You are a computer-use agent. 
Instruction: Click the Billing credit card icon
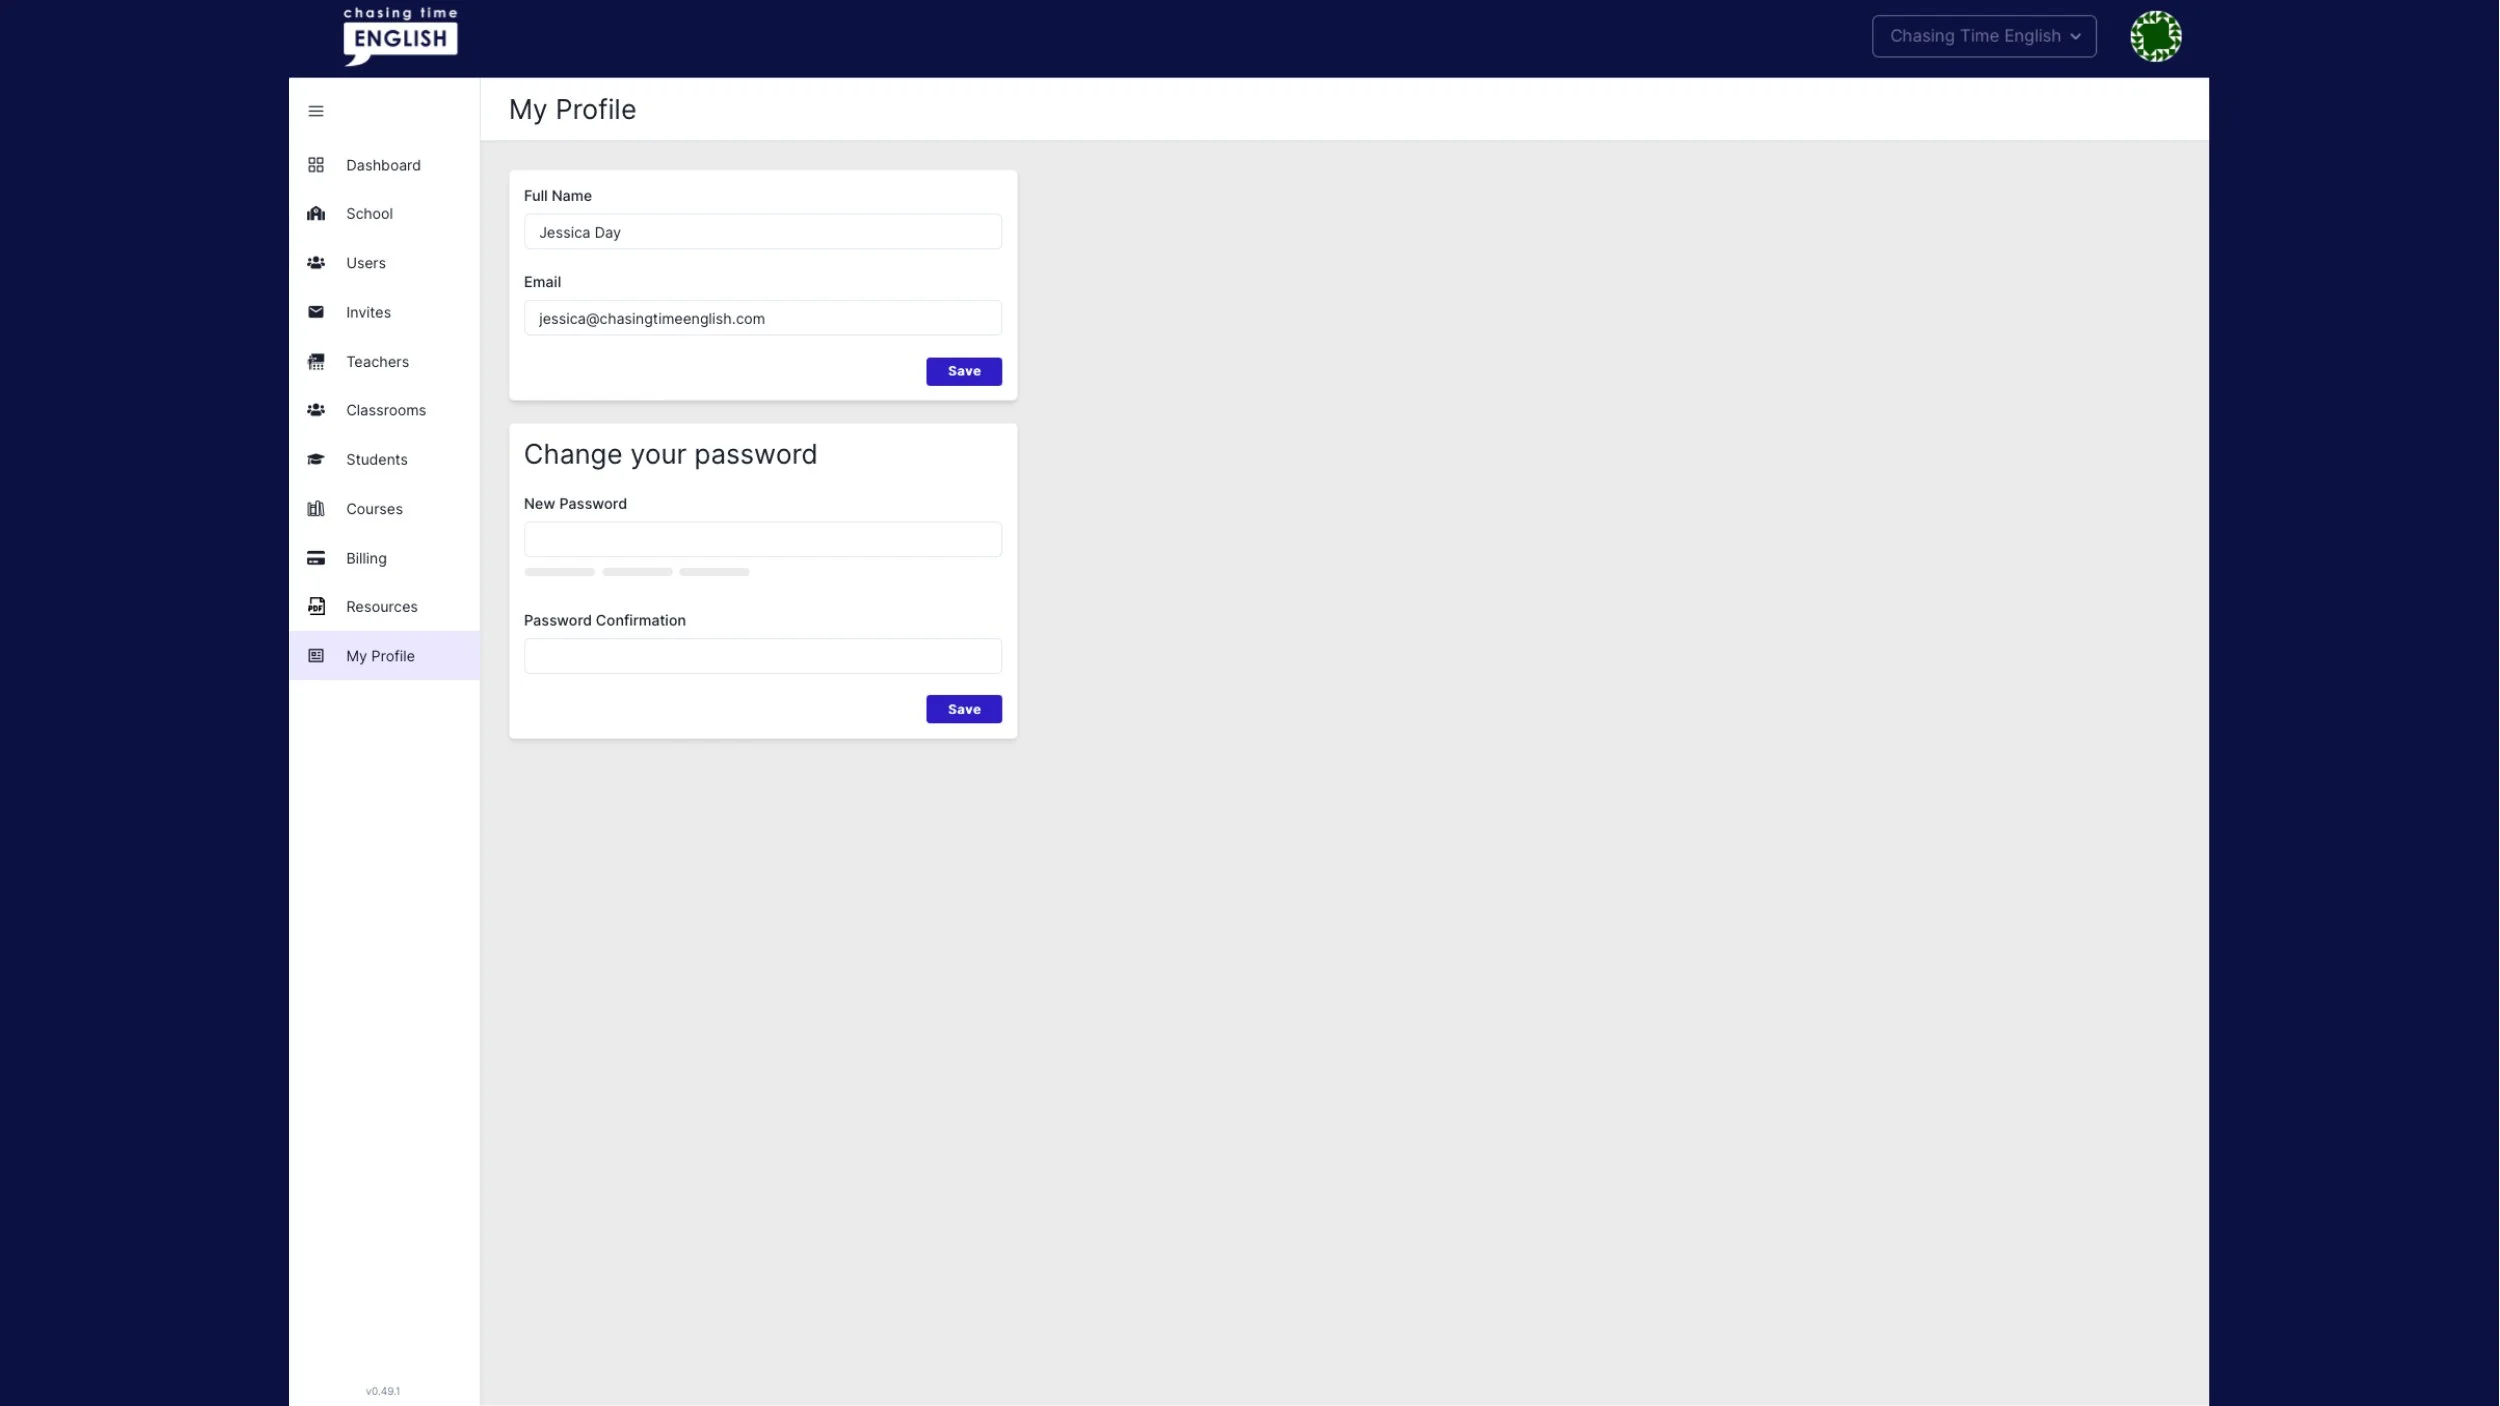(x=316, y=558)
